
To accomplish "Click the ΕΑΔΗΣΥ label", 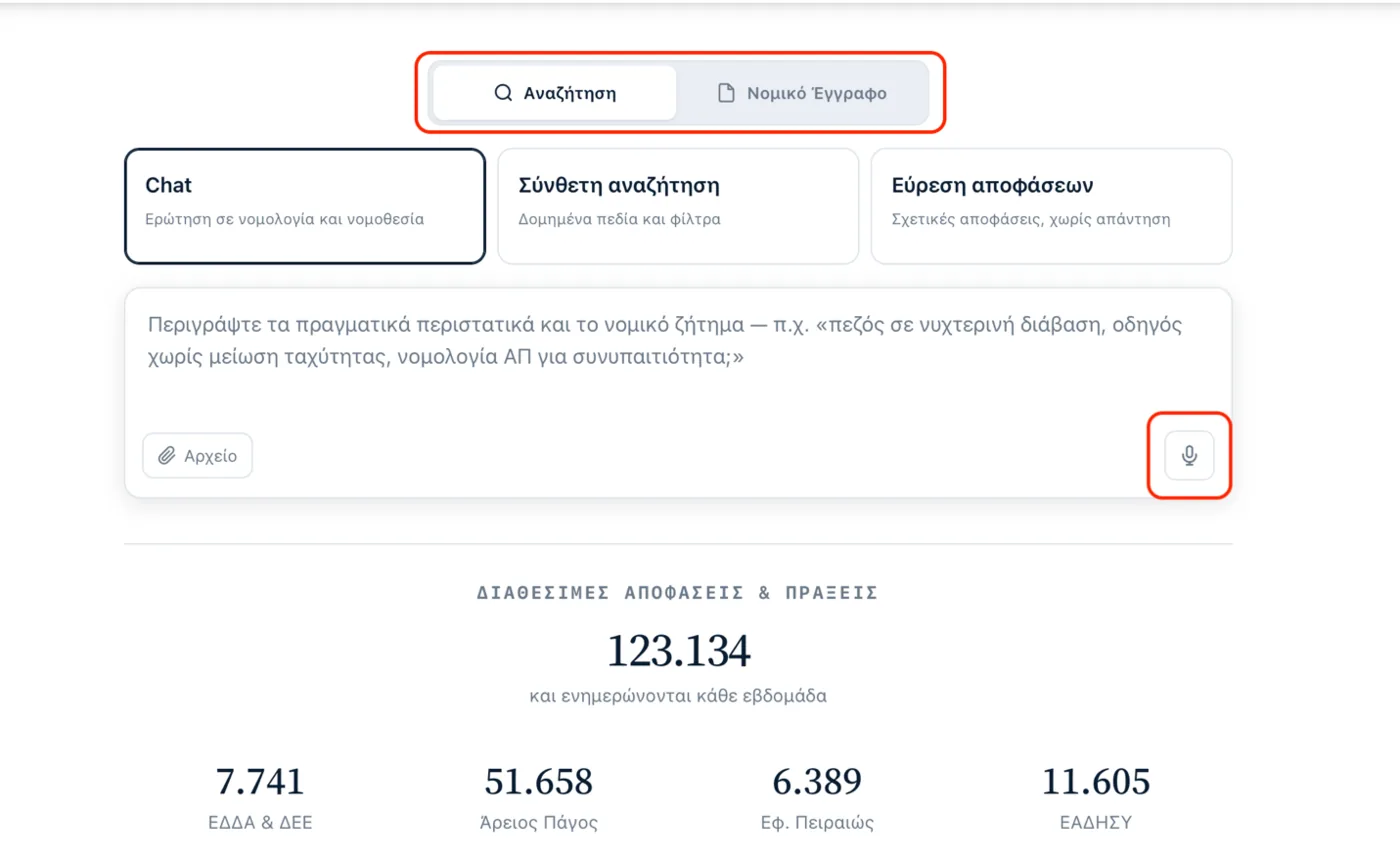I will tap(1096, 824).
